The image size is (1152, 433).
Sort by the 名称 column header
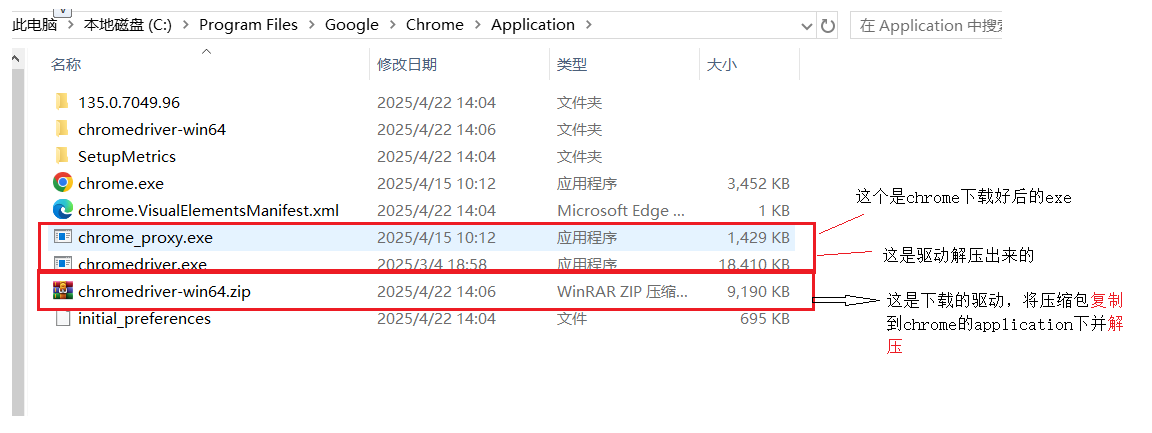(65, 65)
